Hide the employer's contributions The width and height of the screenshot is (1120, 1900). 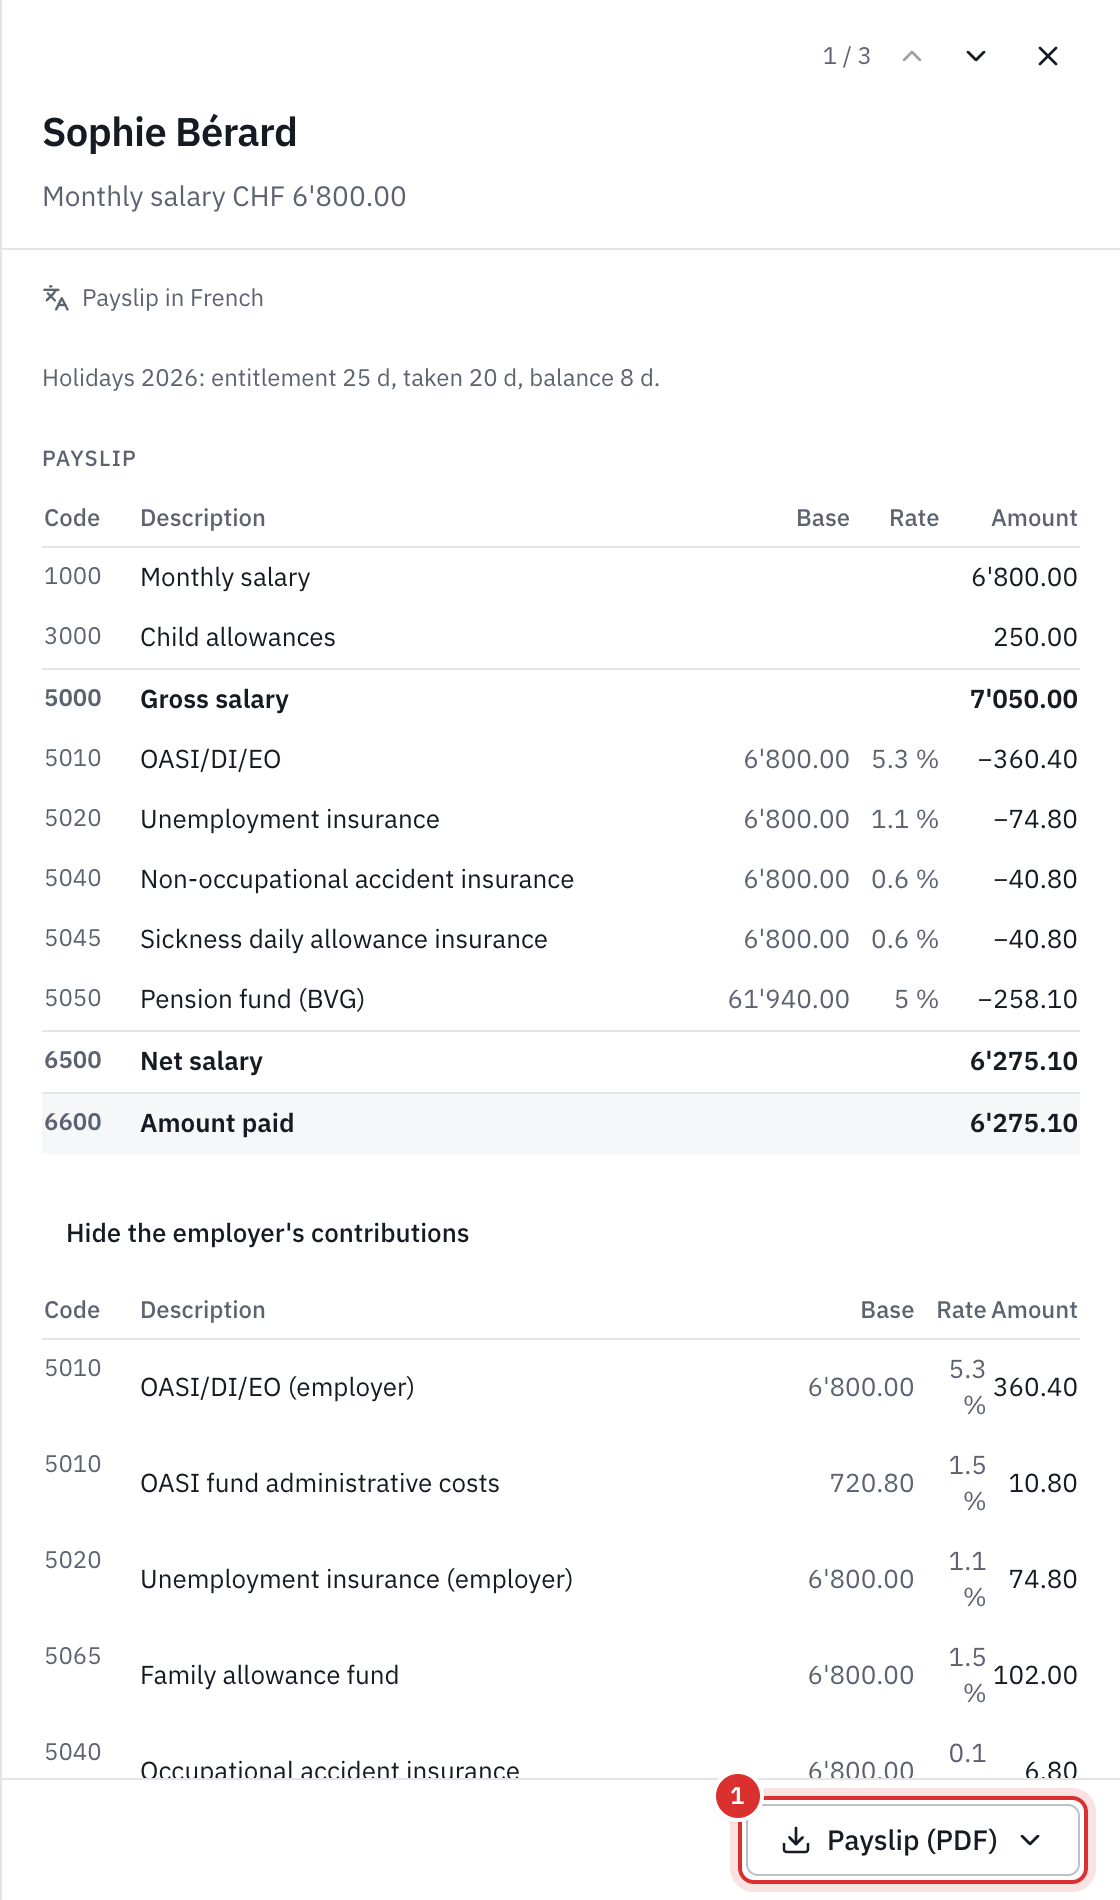coord(267,1233)
